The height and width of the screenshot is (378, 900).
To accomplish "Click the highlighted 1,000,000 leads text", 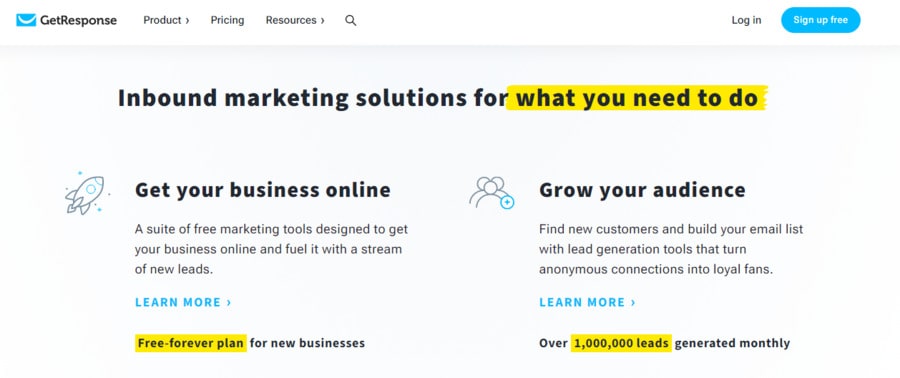I will (x=621, y=343).
